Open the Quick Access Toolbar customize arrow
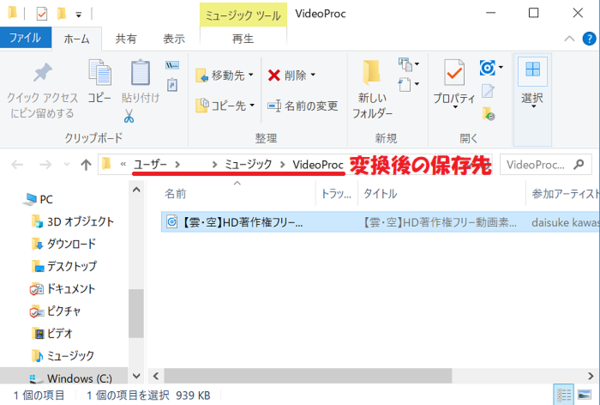 [x=78, y=15]
